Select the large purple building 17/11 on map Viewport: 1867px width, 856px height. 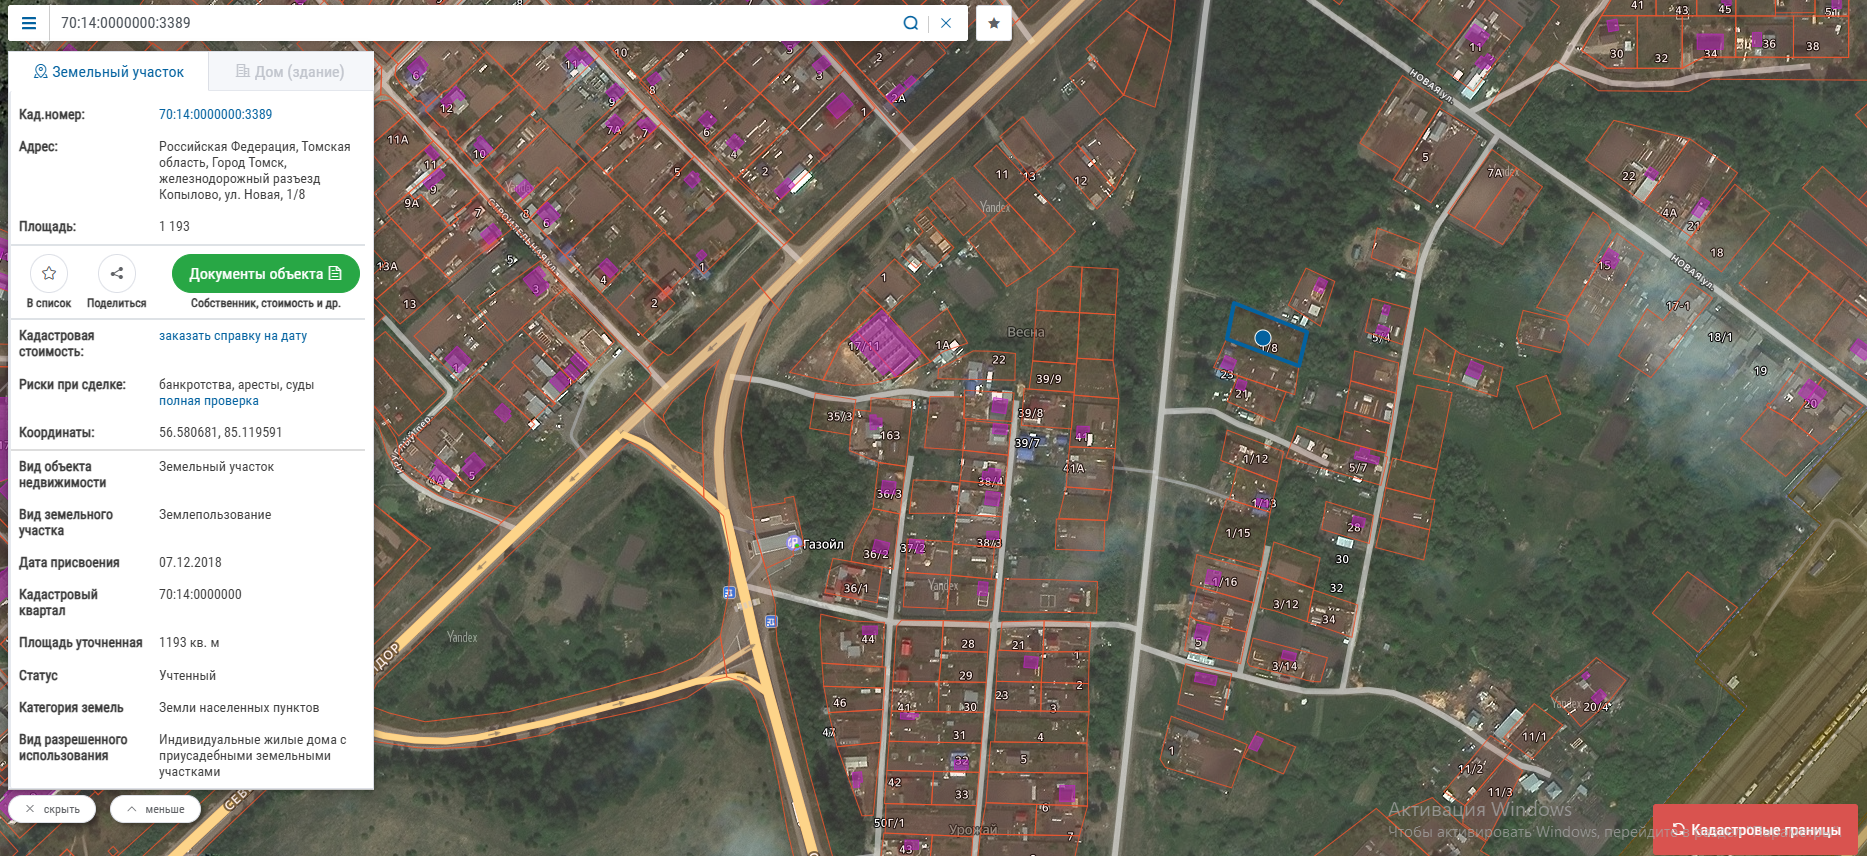pos(884,344)
